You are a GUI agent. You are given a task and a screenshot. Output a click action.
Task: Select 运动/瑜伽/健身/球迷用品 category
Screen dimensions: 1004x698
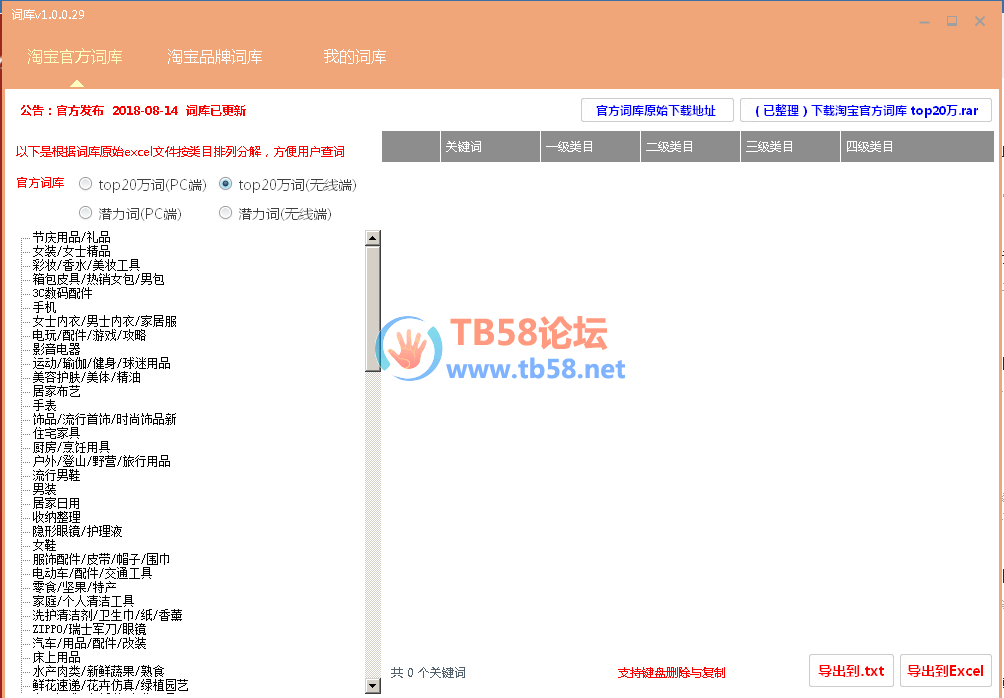tap(102, 363)
